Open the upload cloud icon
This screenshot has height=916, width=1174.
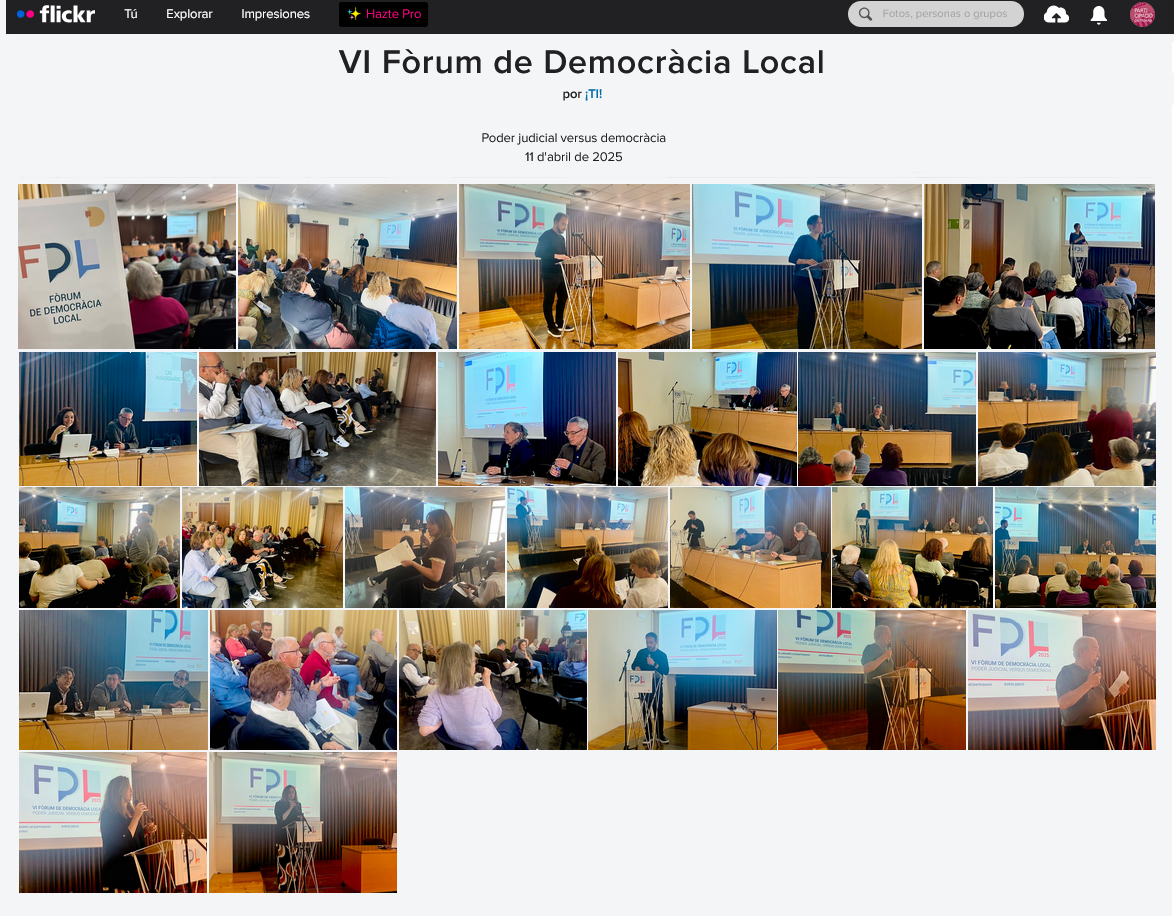(x=1056, y=14)
